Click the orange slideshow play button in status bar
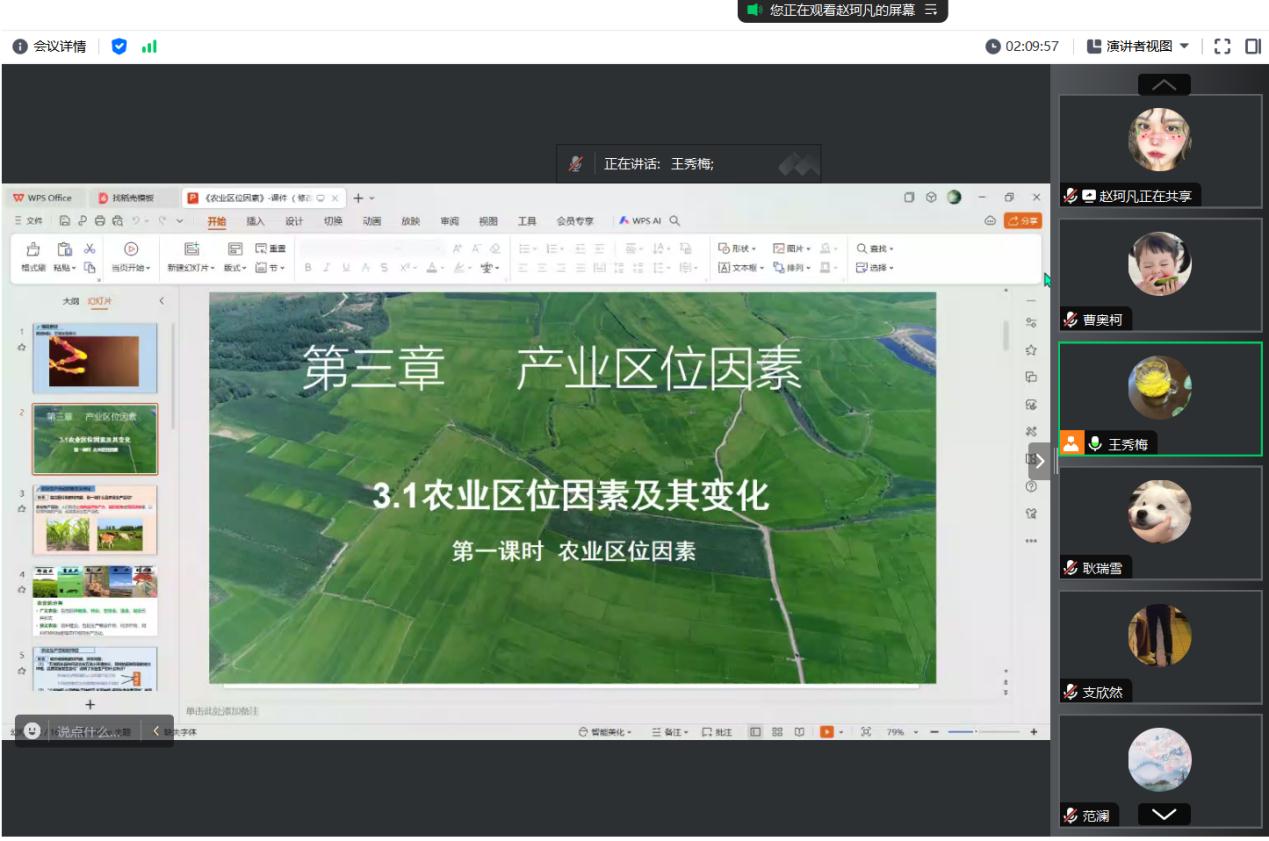 click(x=826, y=732)
